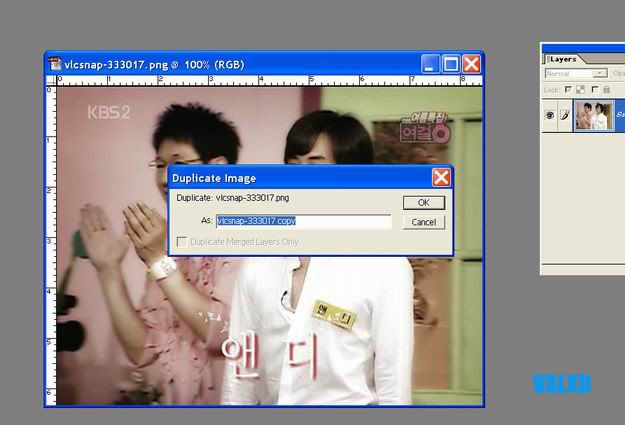
Task: Click the As name input field
Action: point(304,221)
